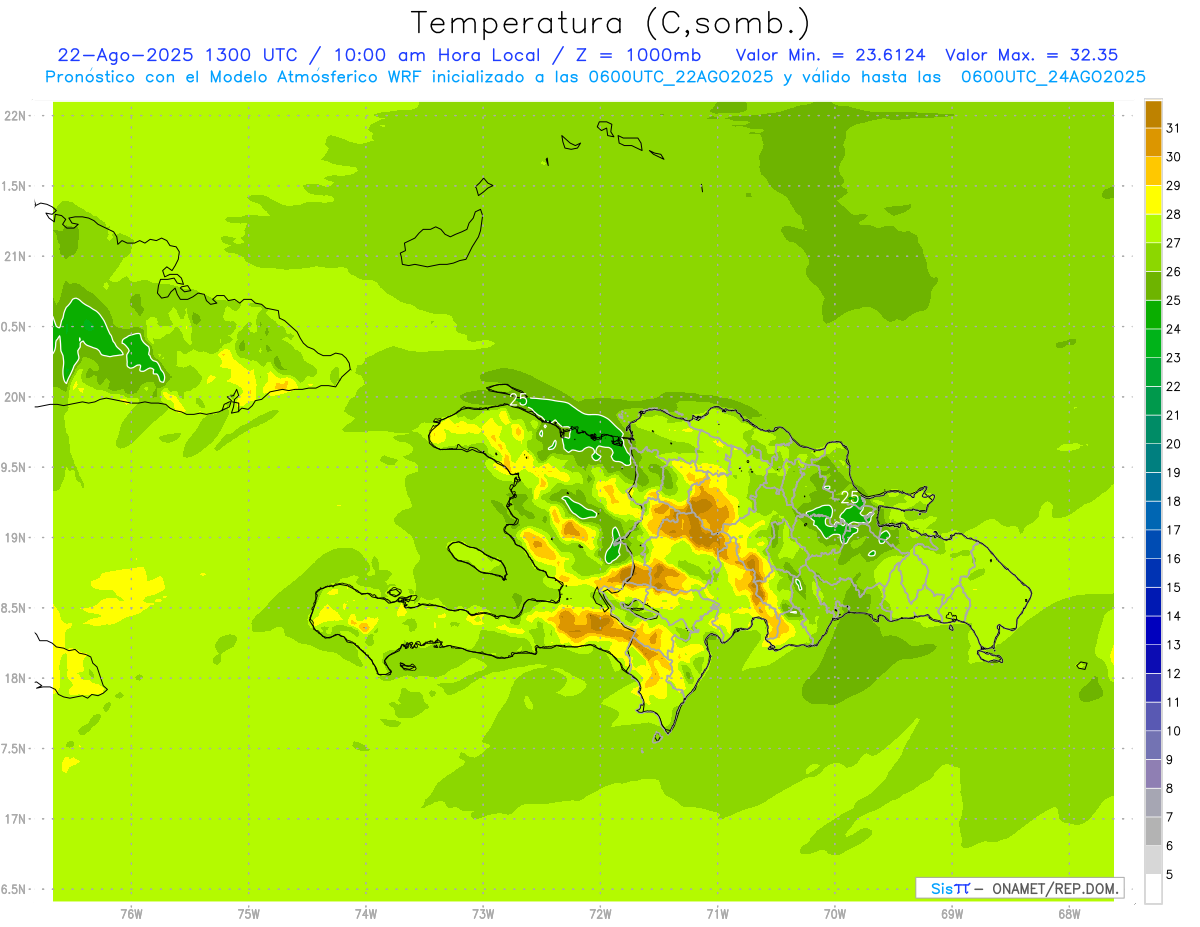This screenshot has height=927, width=1200.
Task: Click the '0600UTC_24AGO2025' valid-until time
Action: 1053,77
